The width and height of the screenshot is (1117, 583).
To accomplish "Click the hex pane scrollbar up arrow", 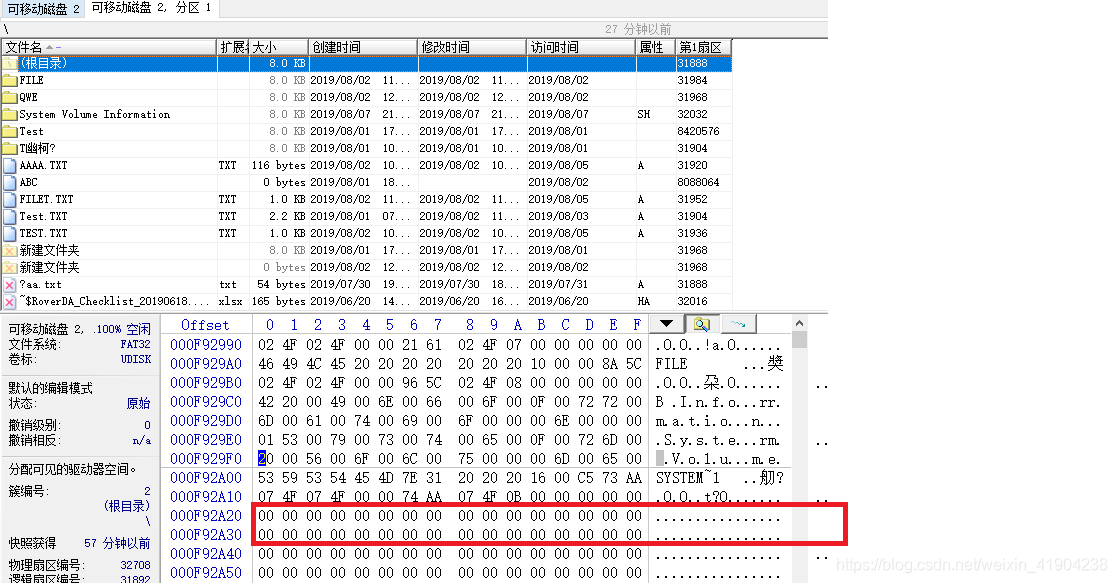I will click(799, 323).
